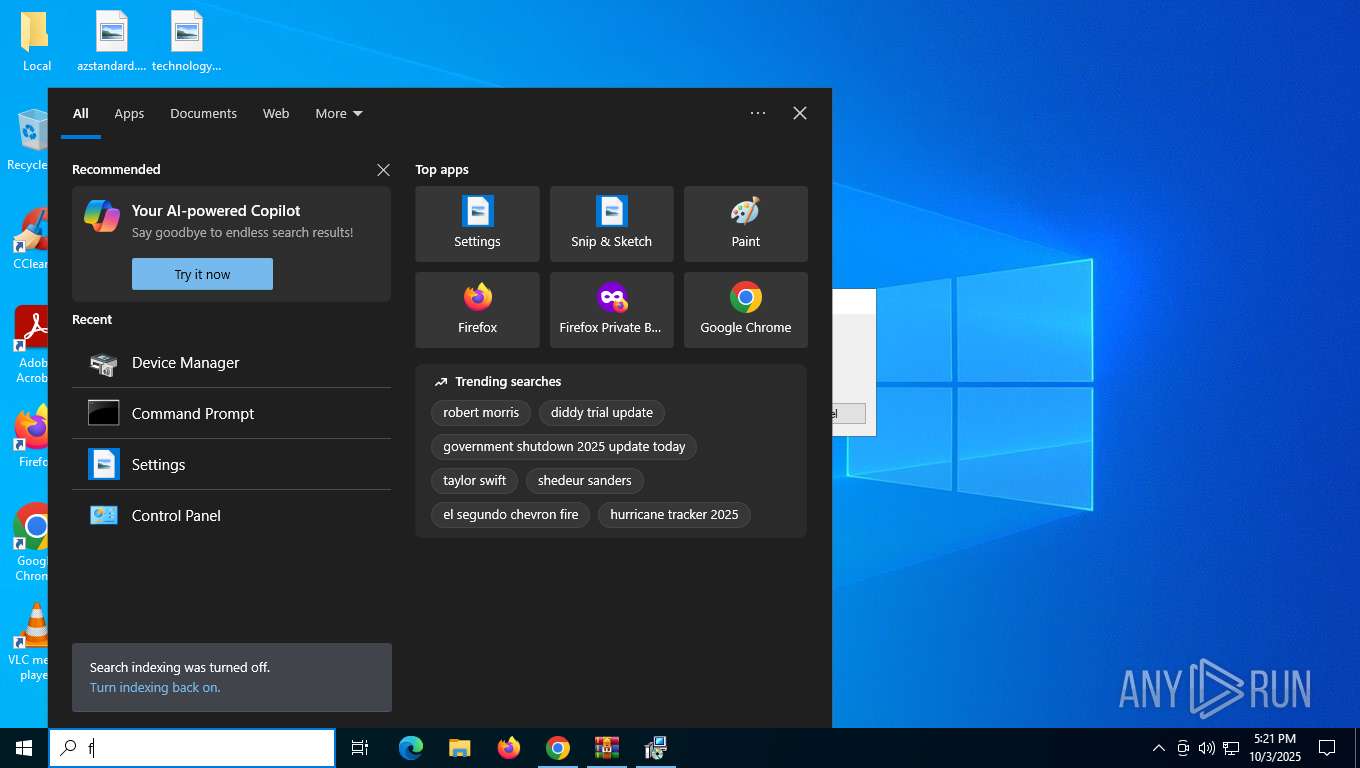Search government shutdown 2025 update today
The width and height of the screenshot is (1360, 768).
point(564,447)
